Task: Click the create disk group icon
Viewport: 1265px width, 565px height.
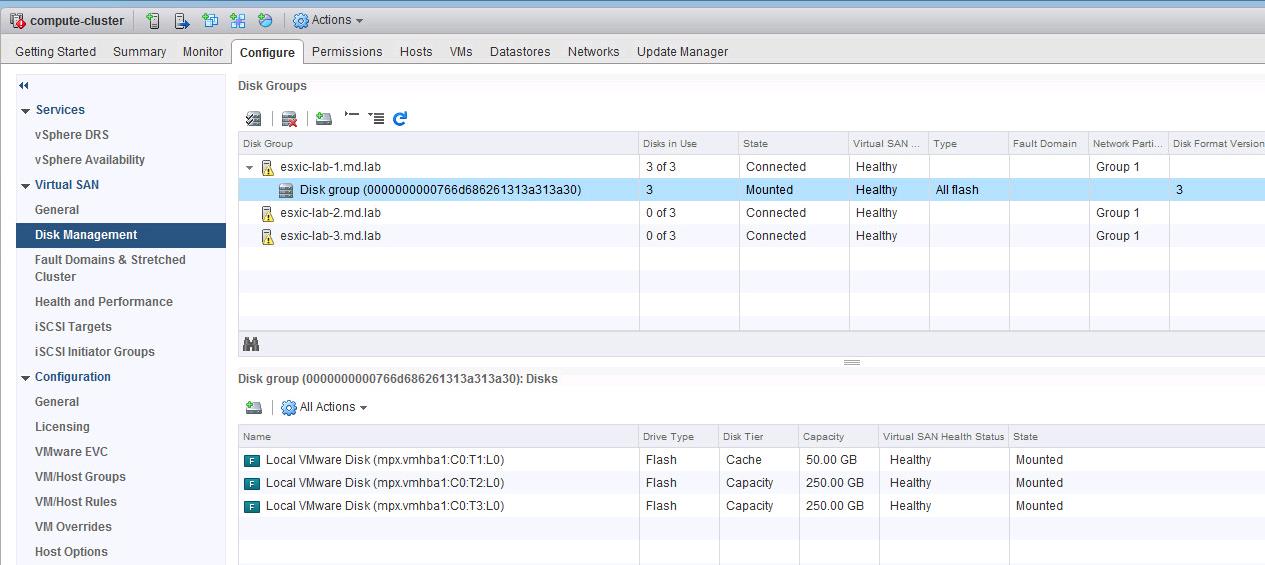Action: pos(323,118)
